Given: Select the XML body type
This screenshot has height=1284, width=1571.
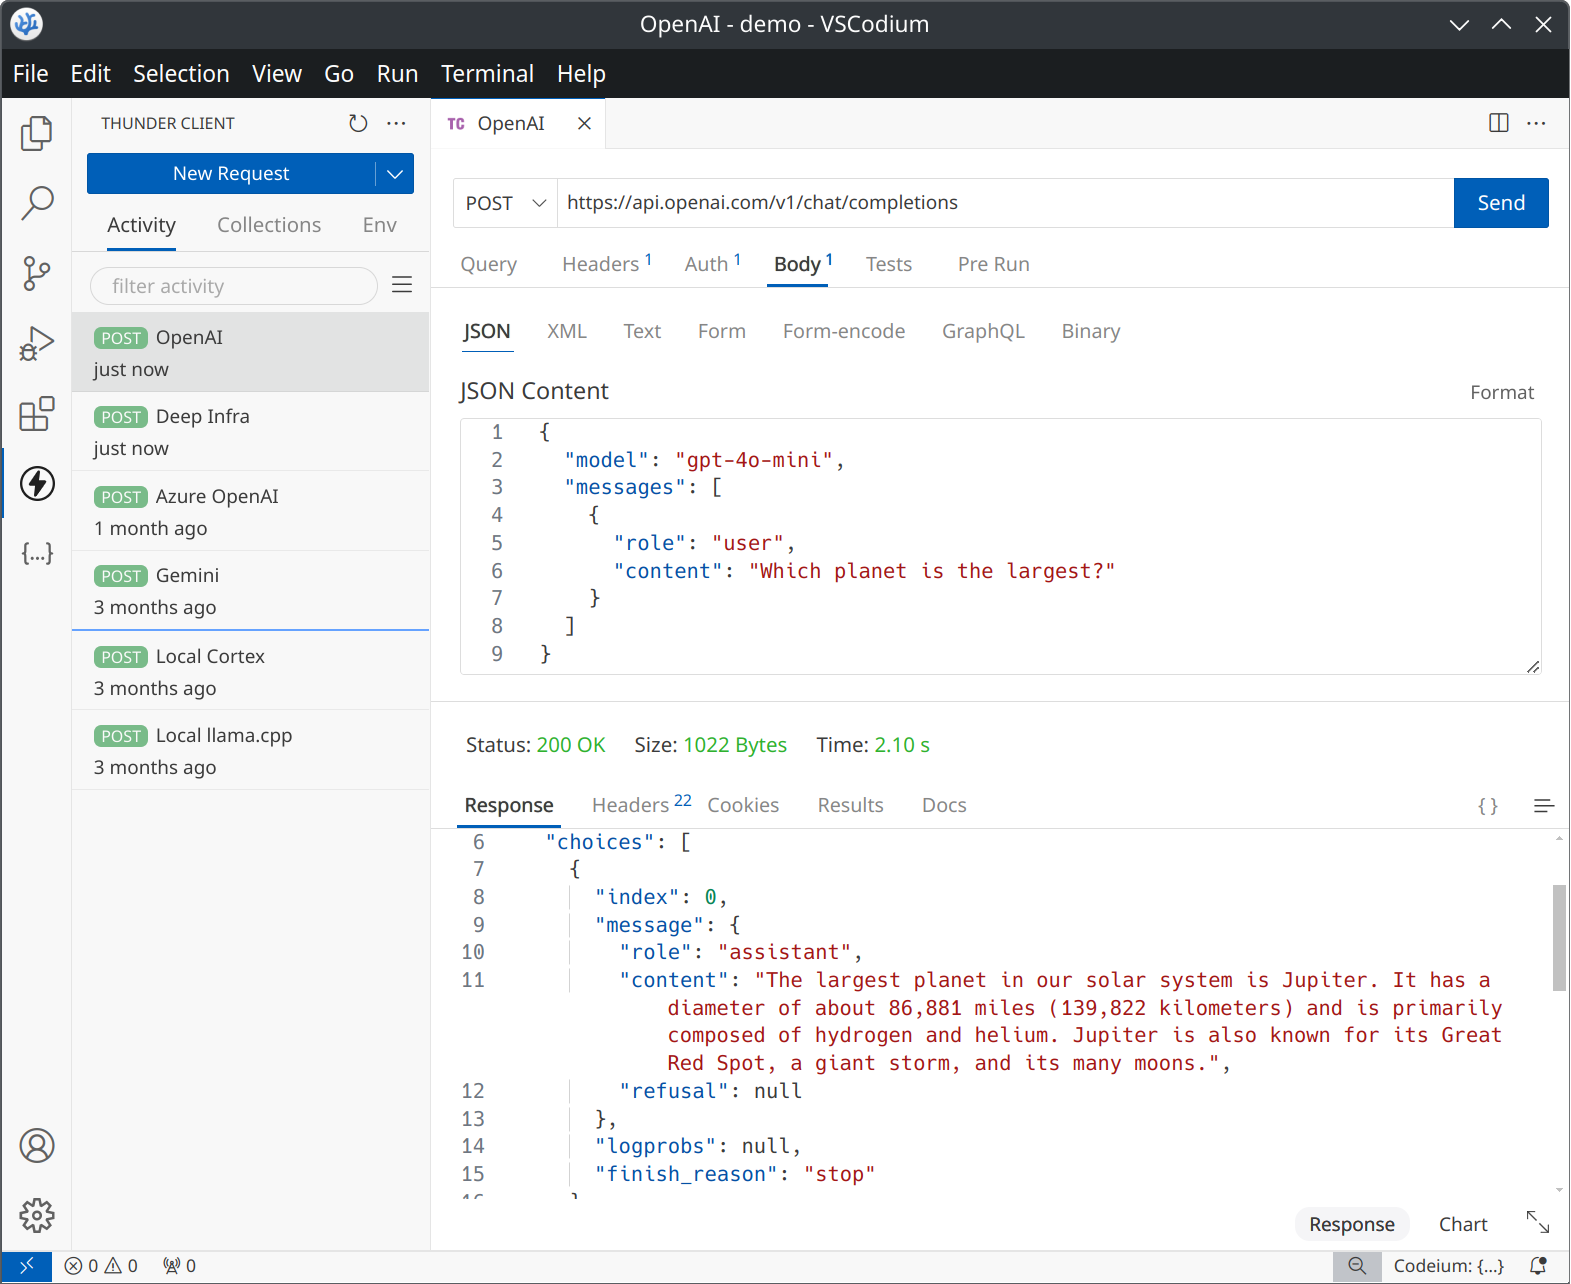Looking at the screenshot, I should click(x=567, y=331).
